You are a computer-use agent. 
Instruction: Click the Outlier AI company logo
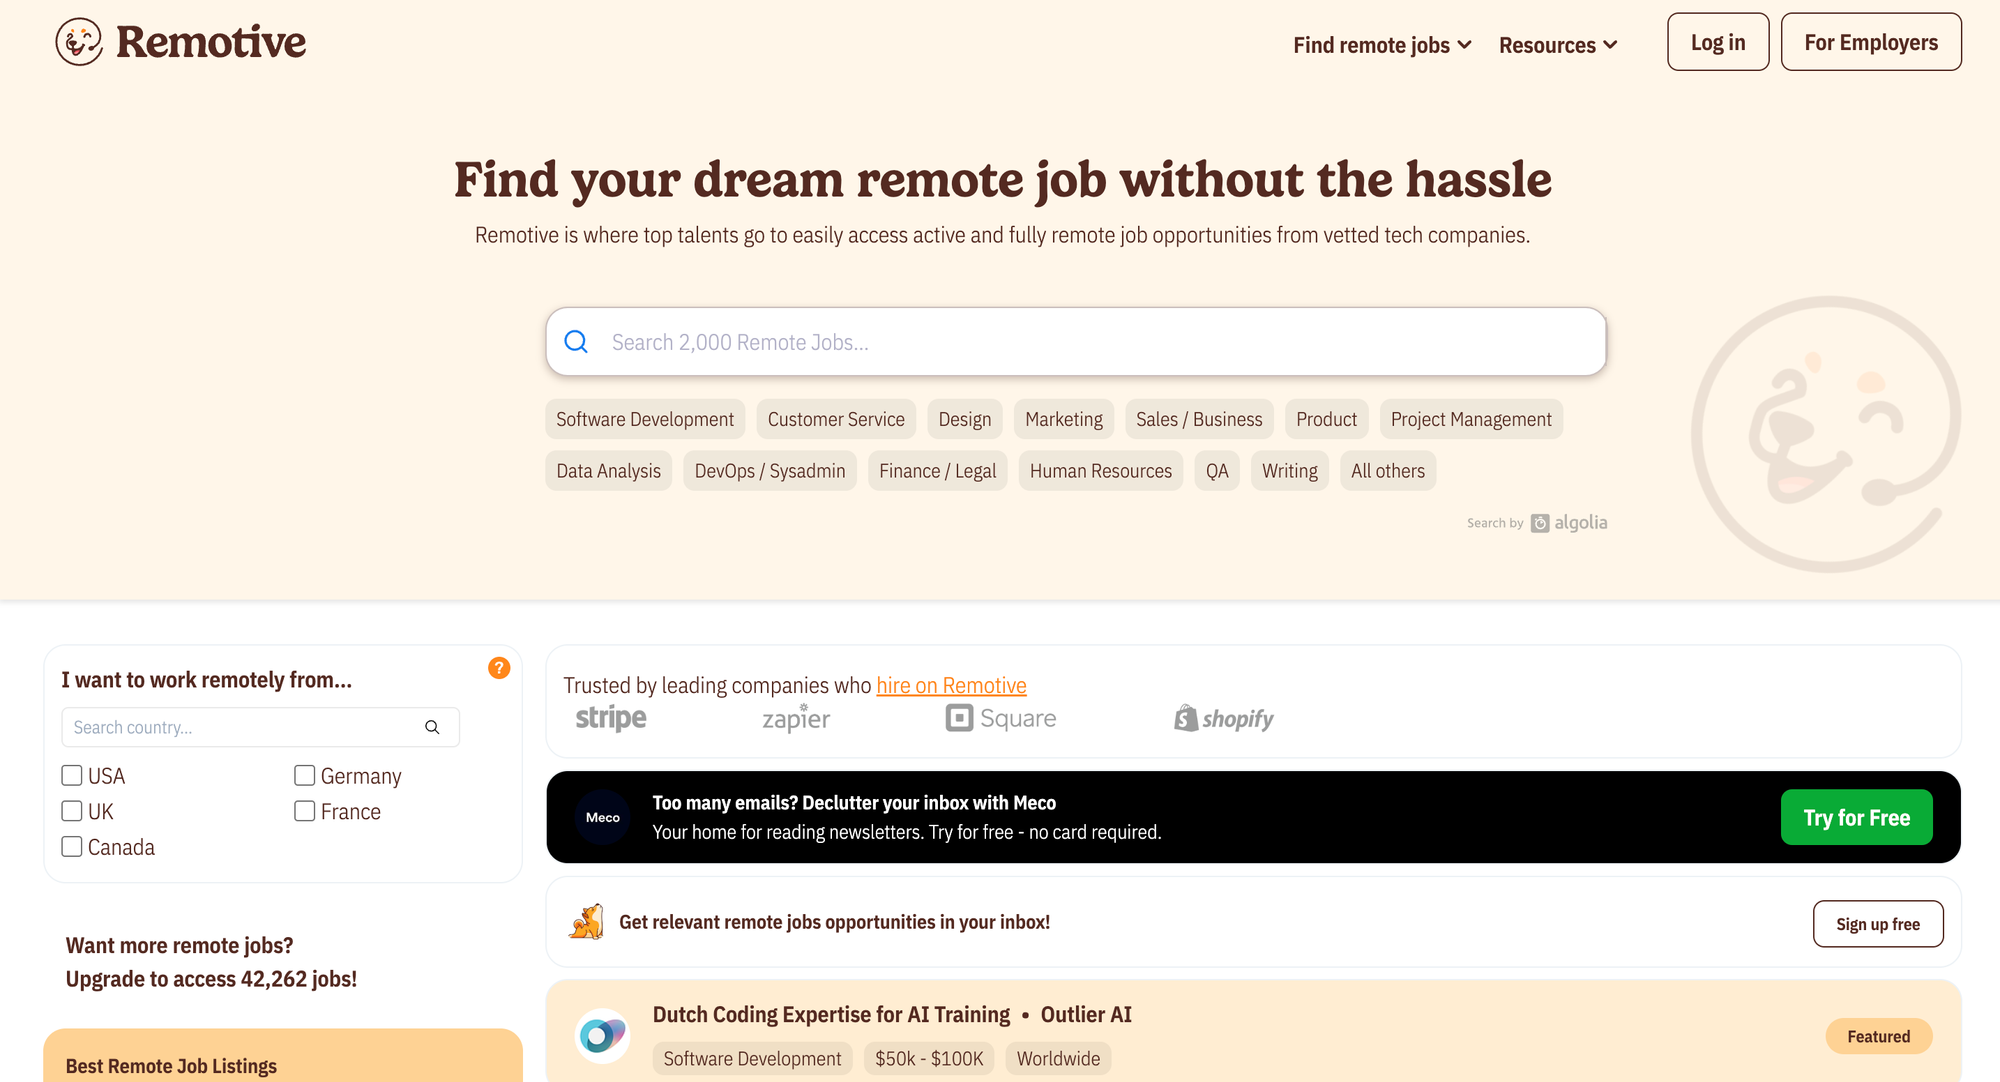603,1036
